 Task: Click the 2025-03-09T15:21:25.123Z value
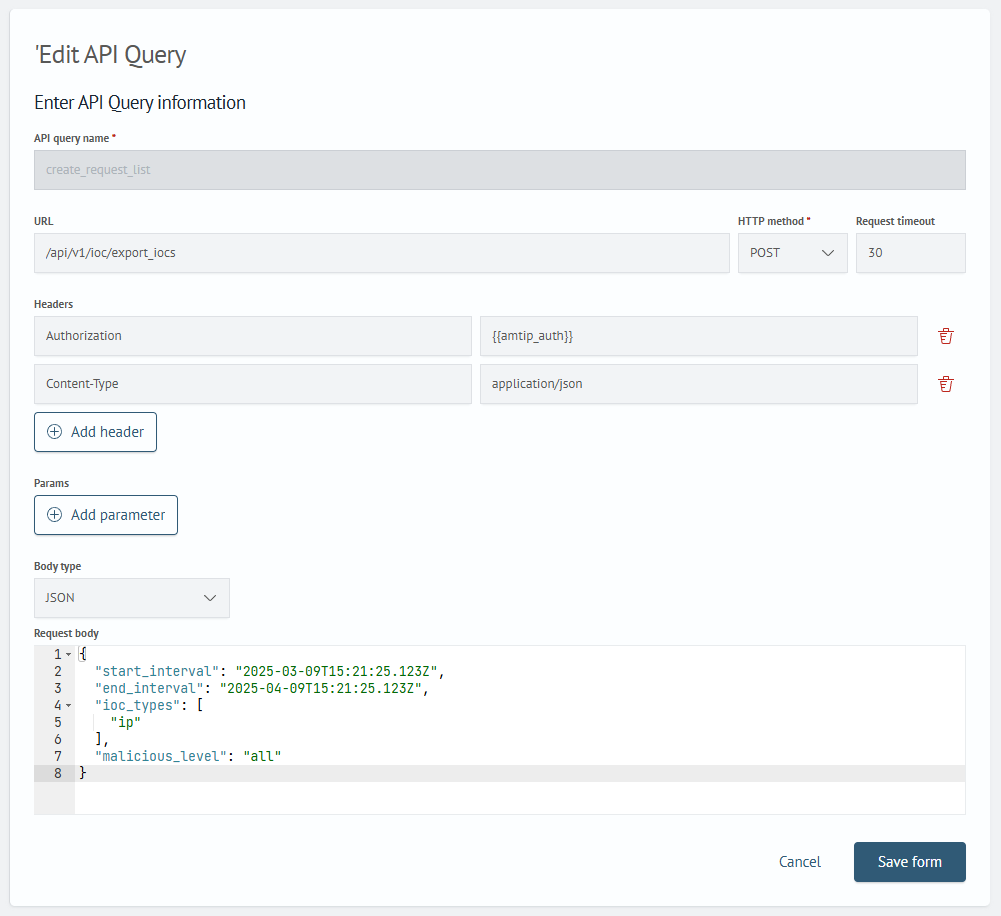336,671
